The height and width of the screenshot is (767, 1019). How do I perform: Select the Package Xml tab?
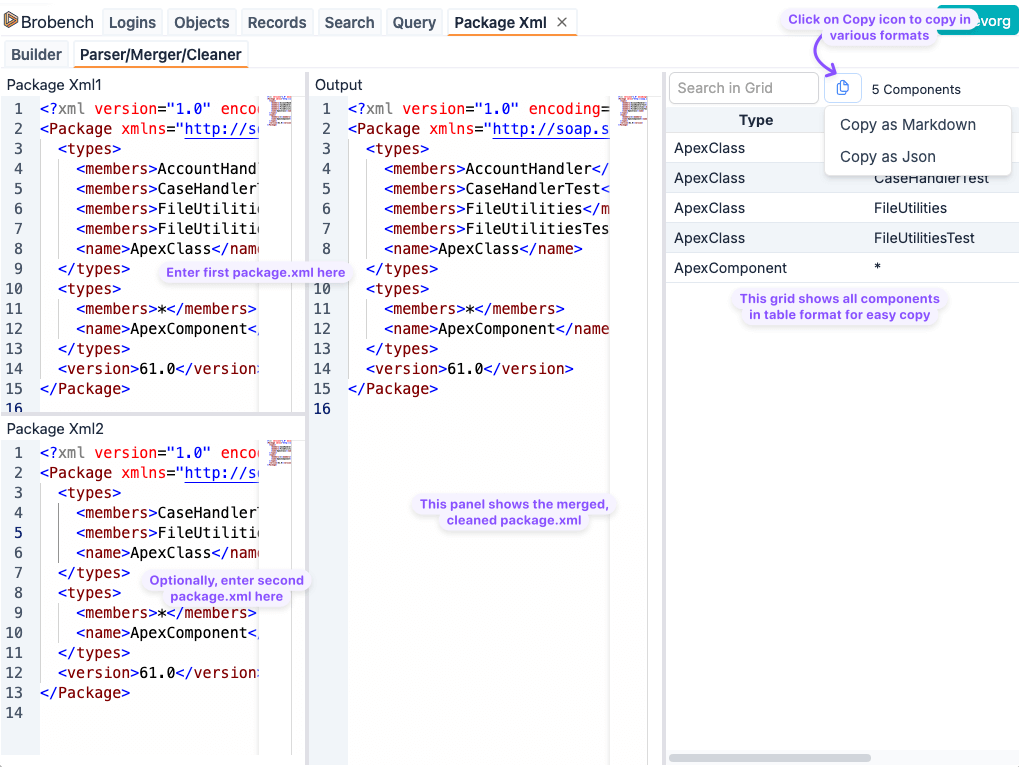(x=500, y=23)
